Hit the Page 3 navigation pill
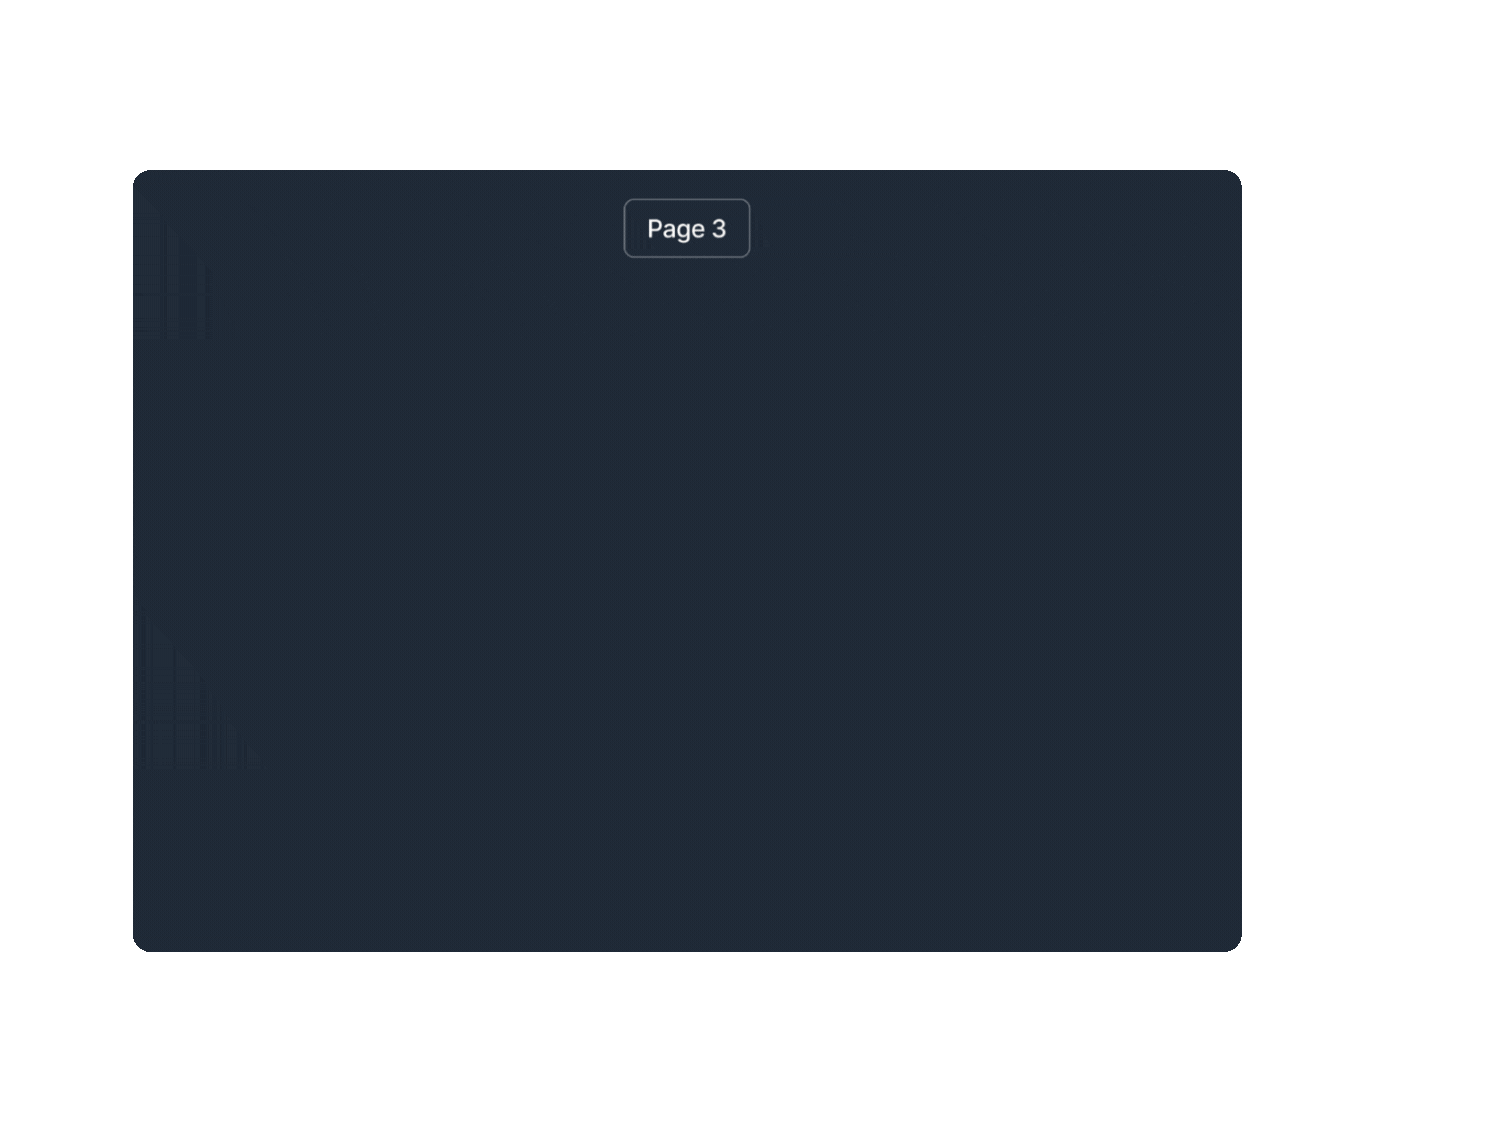Image resolution: width=1500 pixels, height=1125 pixels. 687,228
